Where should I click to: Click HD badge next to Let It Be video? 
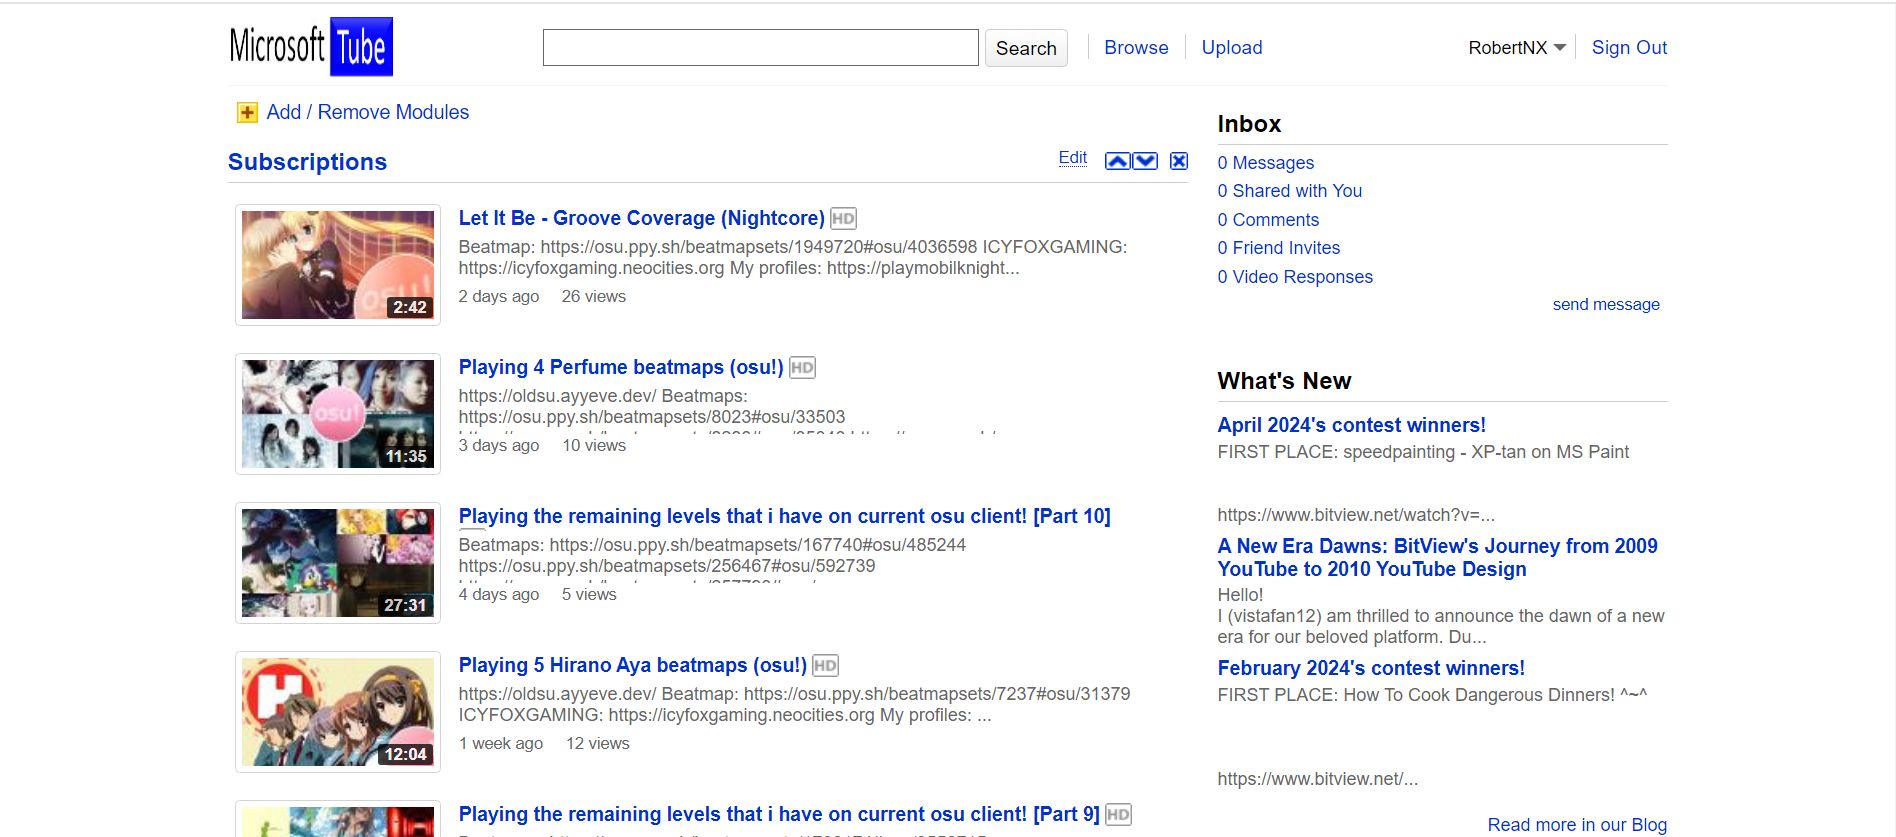pos(843,219)
